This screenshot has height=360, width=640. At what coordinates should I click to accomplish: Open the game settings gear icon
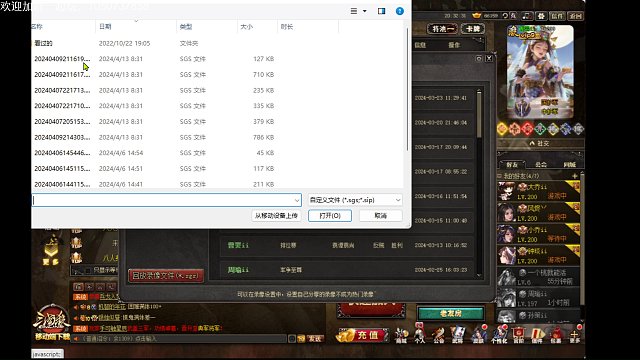point(541,16)
